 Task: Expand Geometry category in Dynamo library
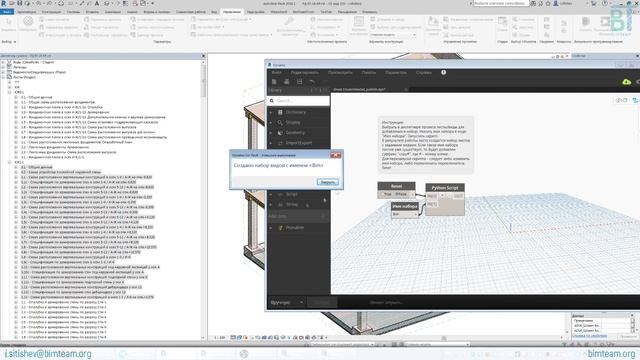[x=271, y=133]
